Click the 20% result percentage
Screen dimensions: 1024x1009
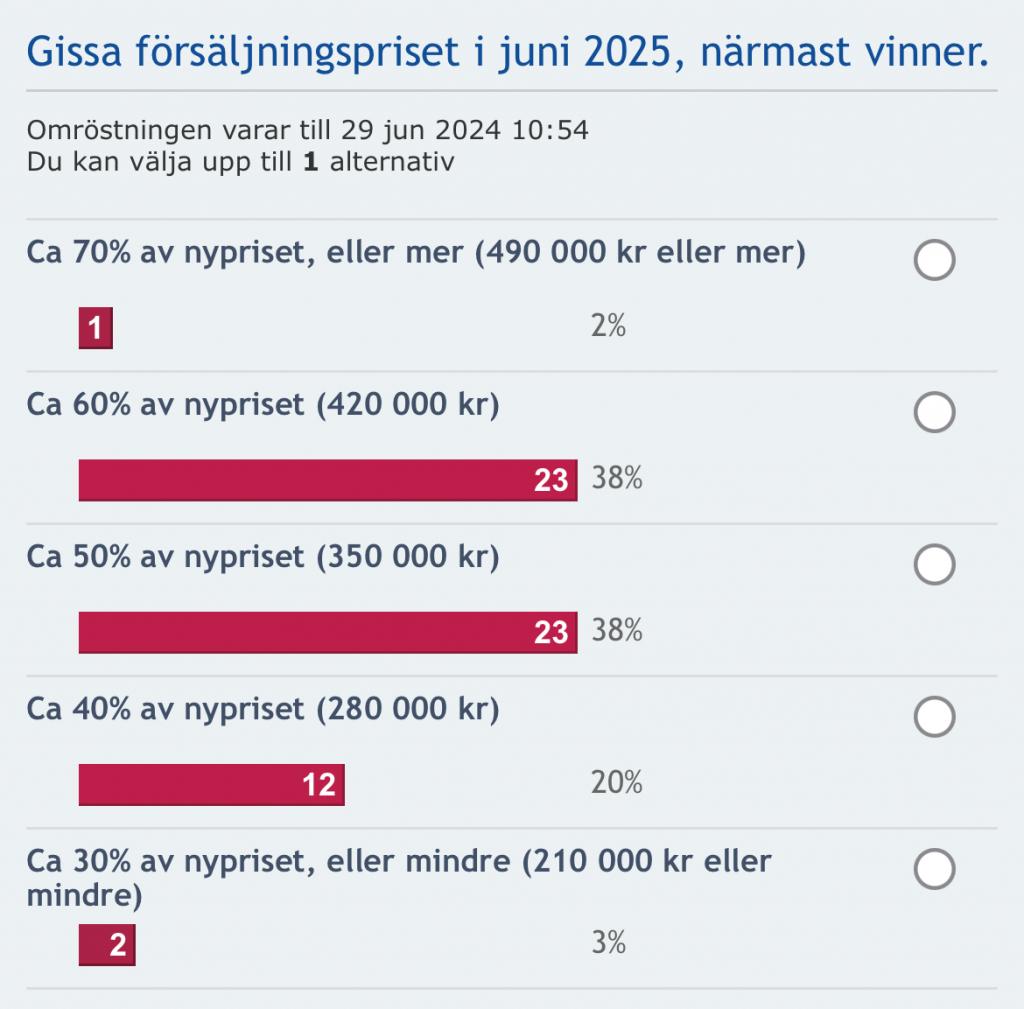[x=616, y=782]
